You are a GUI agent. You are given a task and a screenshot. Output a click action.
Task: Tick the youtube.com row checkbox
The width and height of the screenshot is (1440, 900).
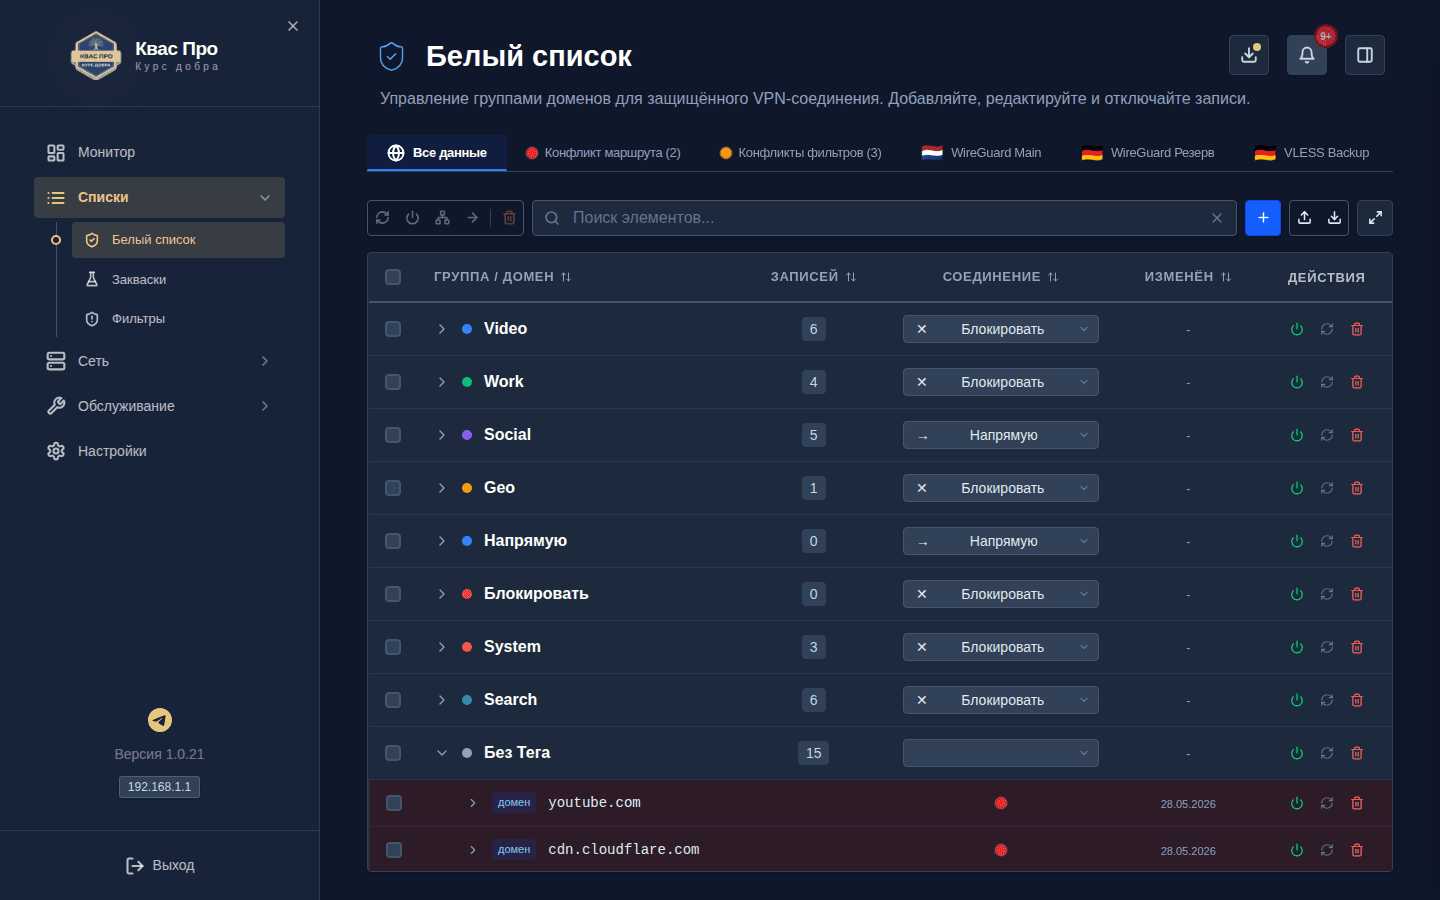point(394,803)
